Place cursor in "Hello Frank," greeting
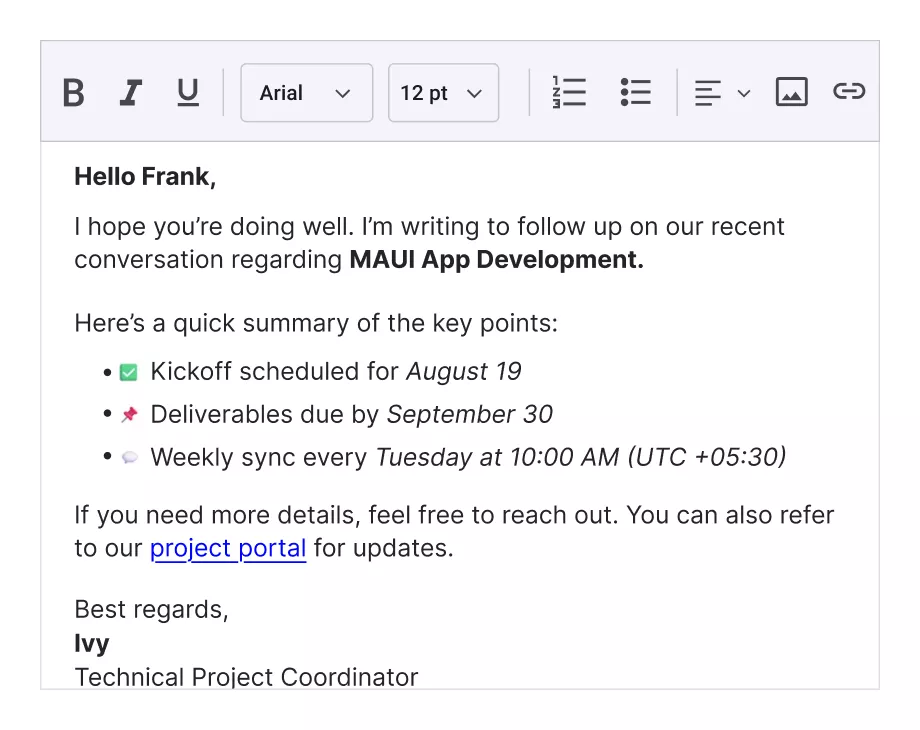This screenshot has width=920, height=730. (145, 177)
